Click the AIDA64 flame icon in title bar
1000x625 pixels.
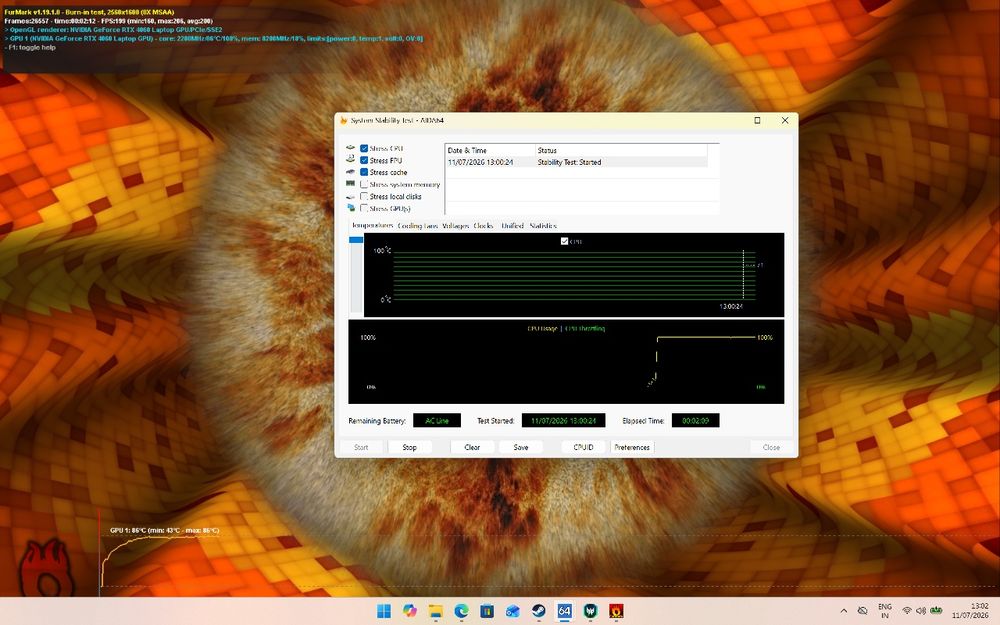point(343,120)
